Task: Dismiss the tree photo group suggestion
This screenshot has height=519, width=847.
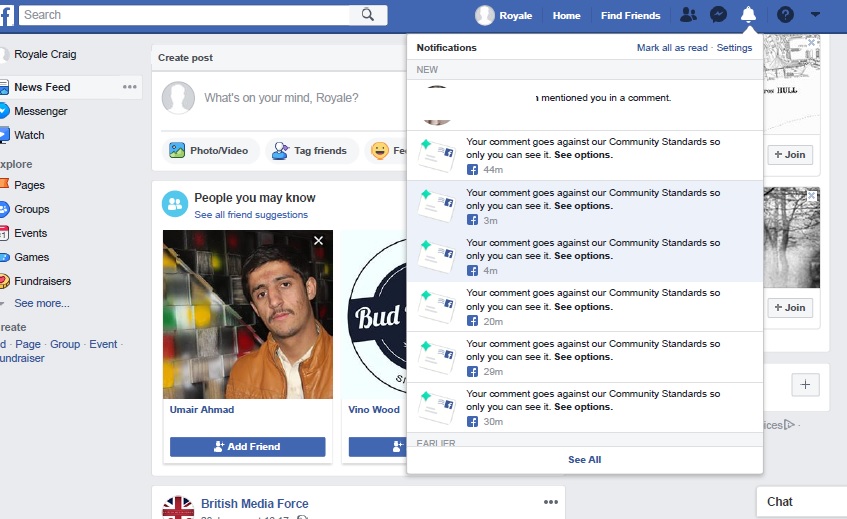Action: (811, 196)
